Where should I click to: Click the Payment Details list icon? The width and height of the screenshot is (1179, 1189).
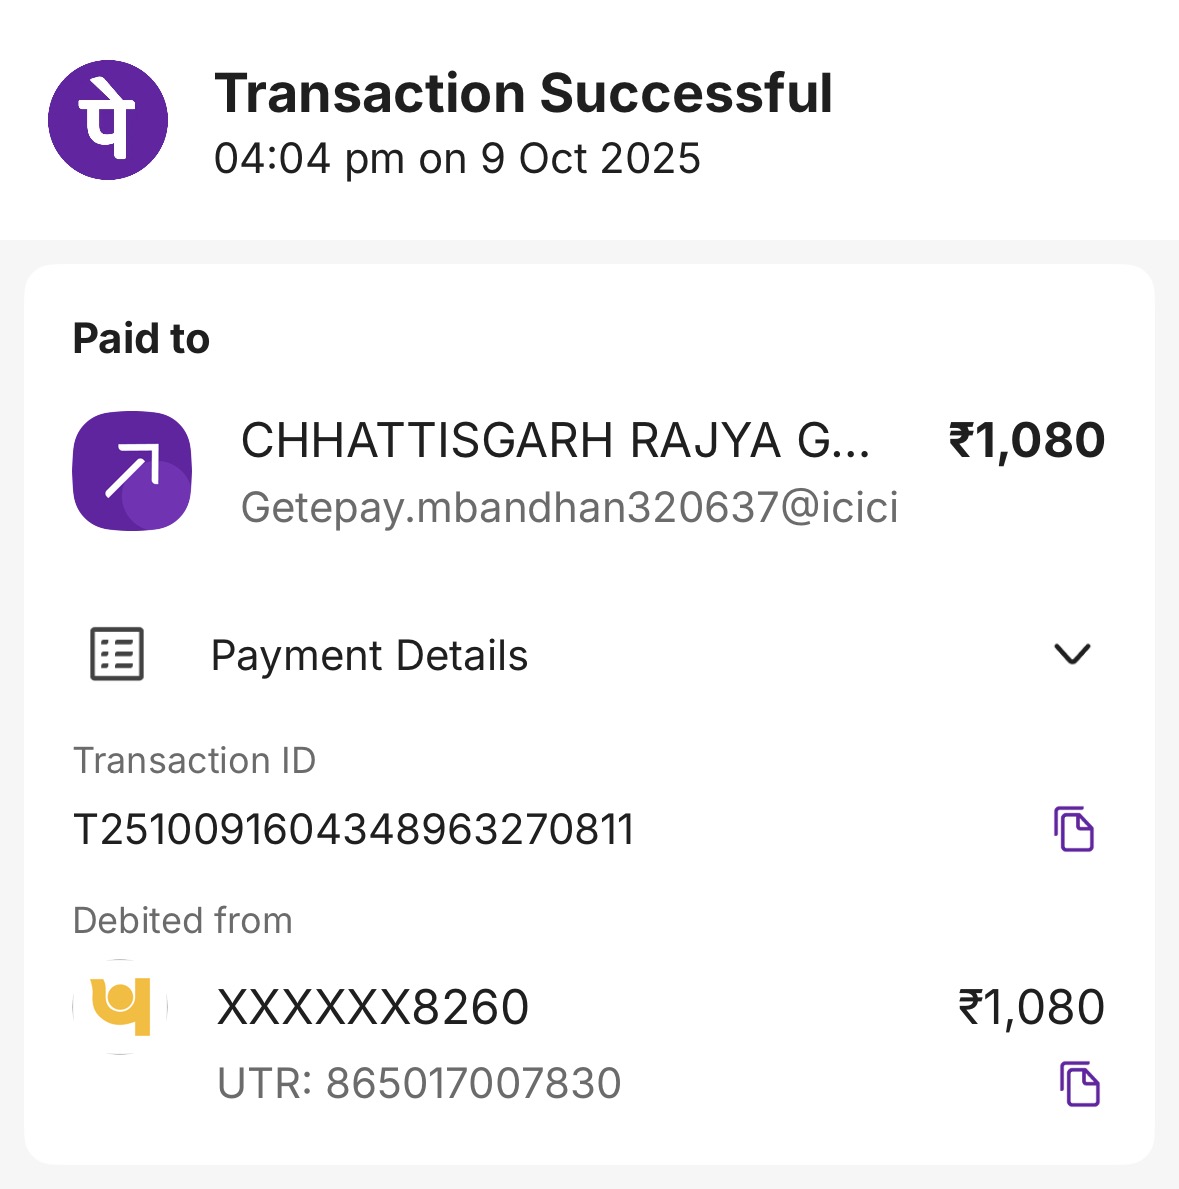click(117, 655)
